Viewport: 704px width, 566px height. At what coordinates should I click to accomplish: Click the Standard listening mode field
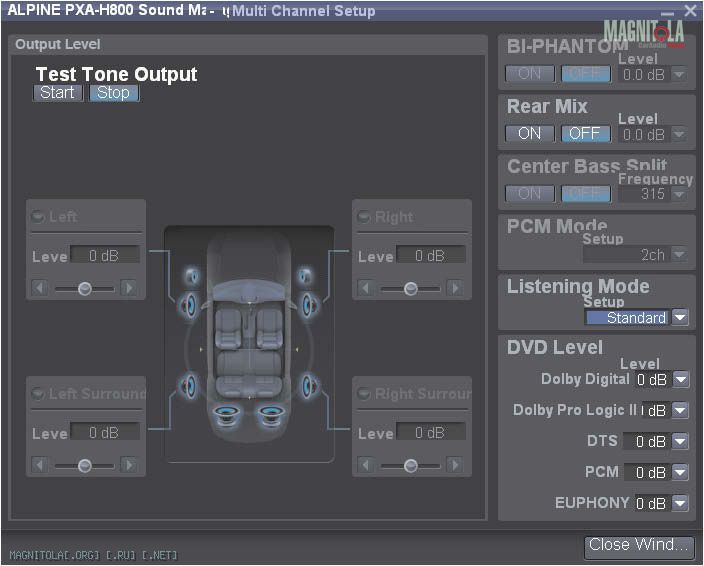628,317
